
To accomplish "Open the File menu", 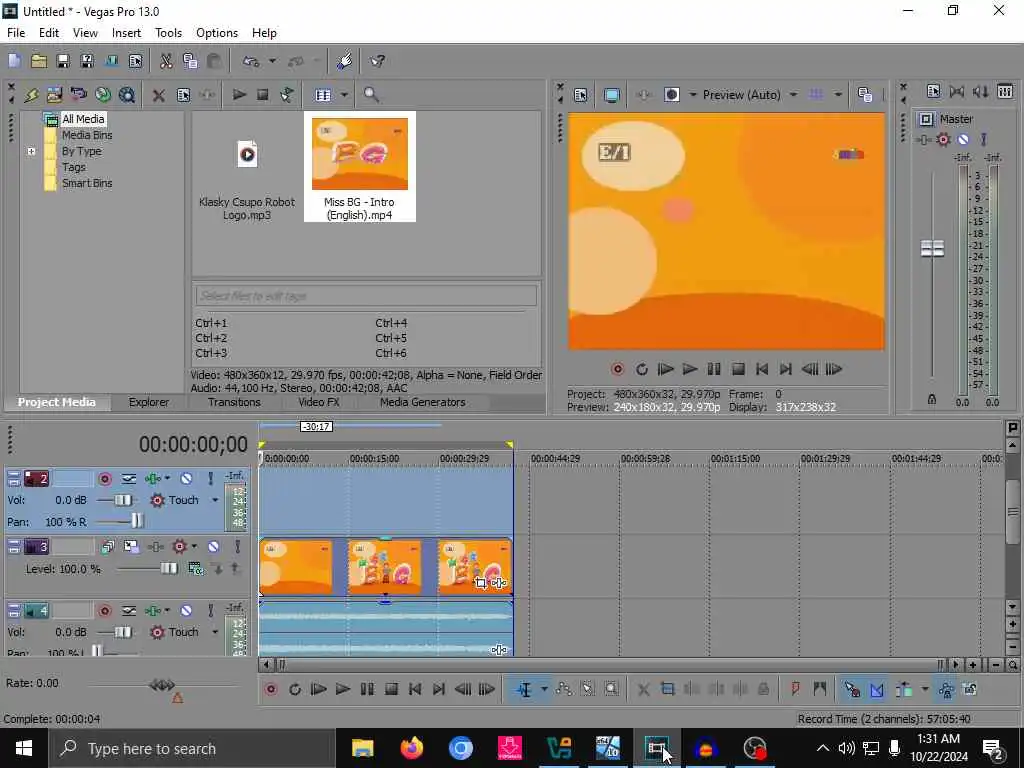I will point(16,33).
